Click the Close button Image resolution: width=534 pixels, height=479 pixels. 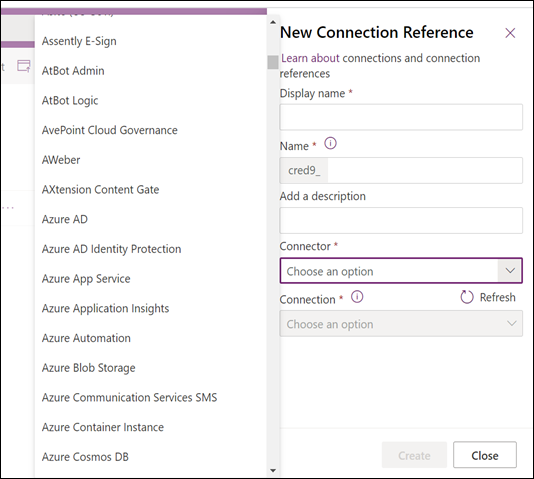tap(485, 455)
